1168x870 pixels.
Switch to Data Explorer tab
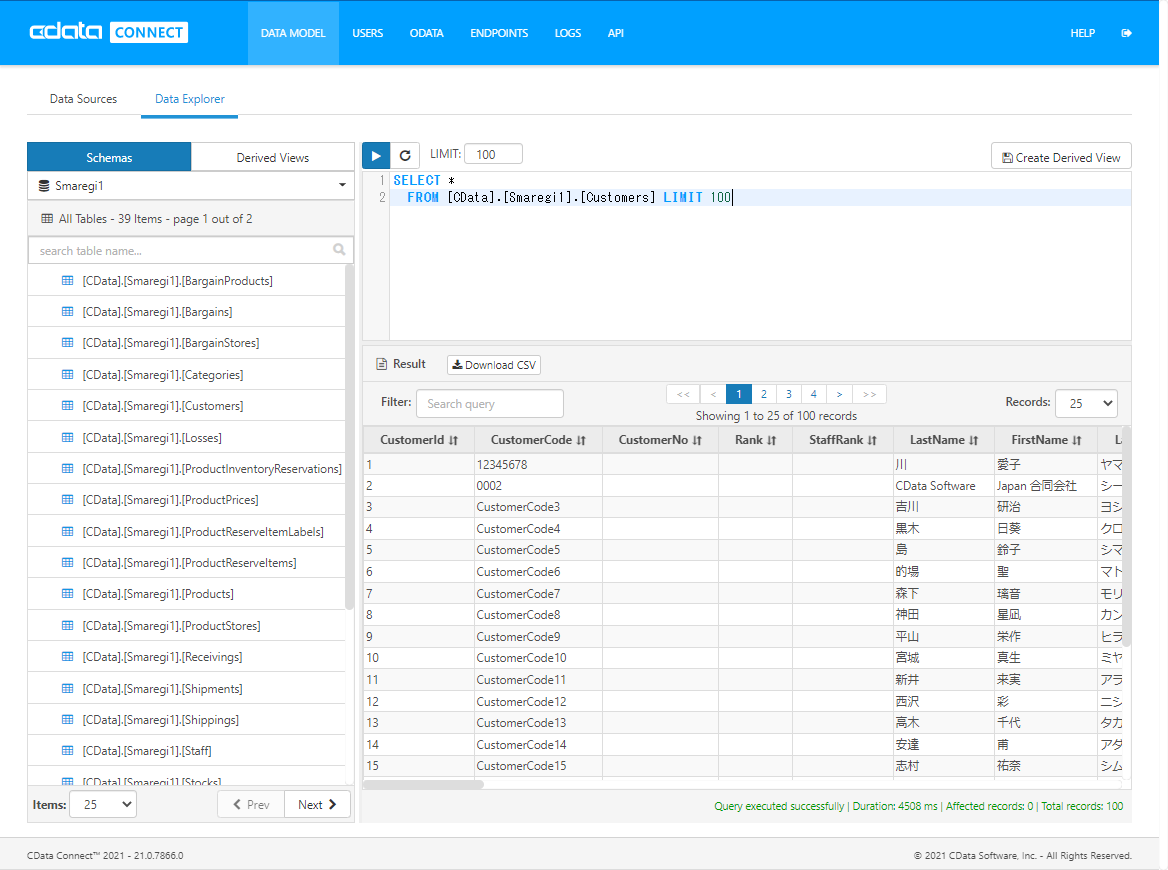pyautogui.click(x=189, y=98)
